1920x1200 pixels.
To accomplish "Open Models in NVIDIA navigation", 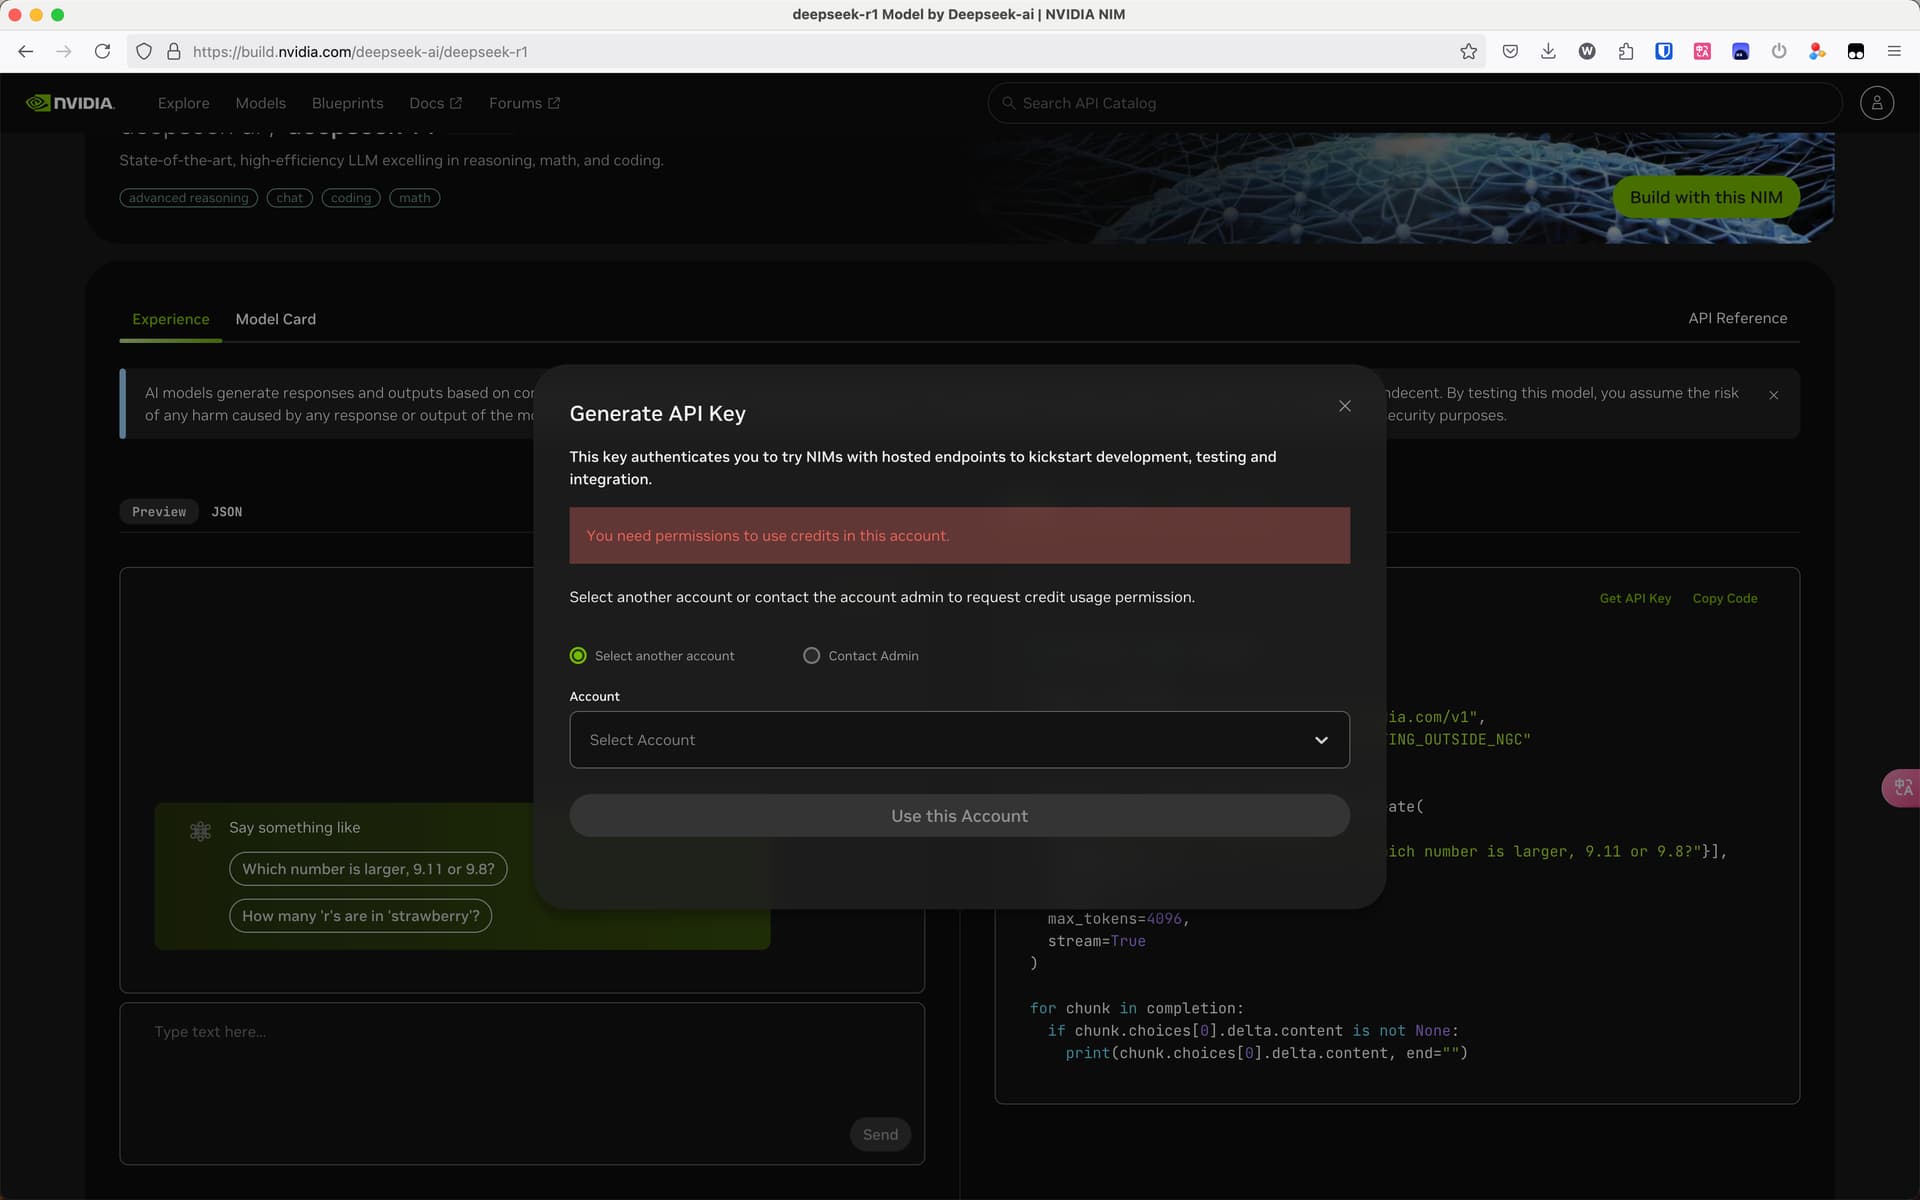I will click(x=260, y=103).
